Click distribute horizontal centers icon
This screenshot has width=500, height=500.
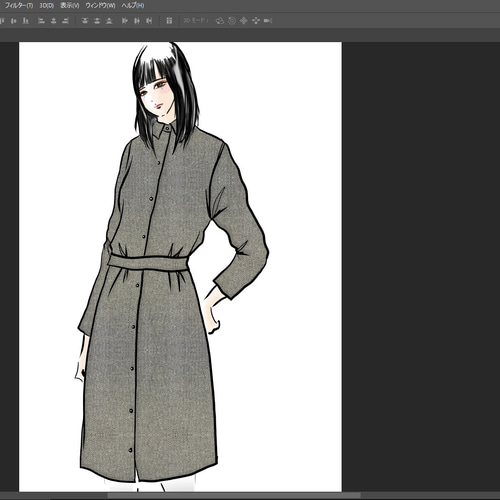point(137,21)
